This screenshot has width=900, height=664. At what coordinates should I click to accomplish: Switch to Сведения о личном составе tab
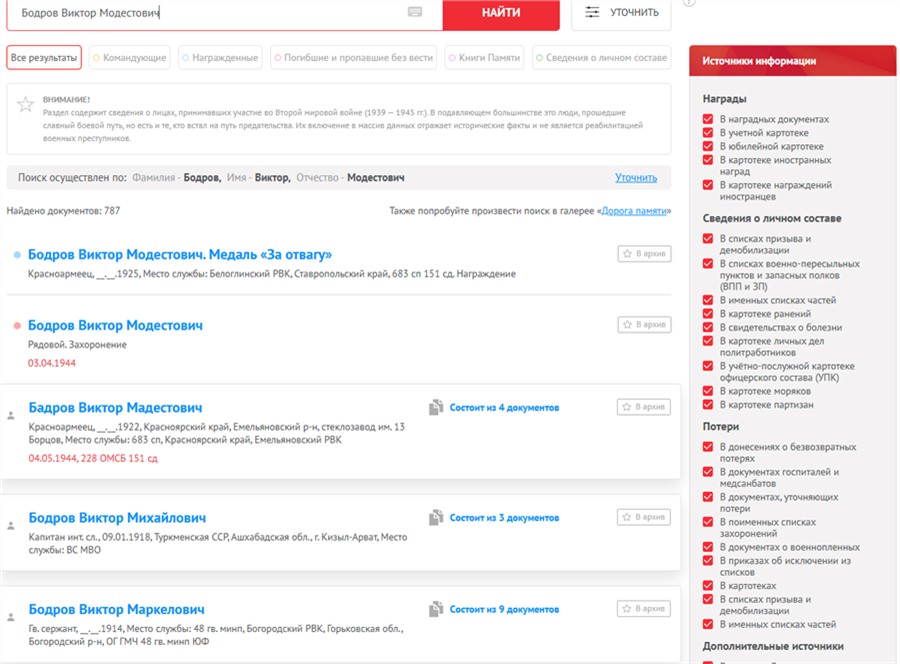click(x=602, y=57)
